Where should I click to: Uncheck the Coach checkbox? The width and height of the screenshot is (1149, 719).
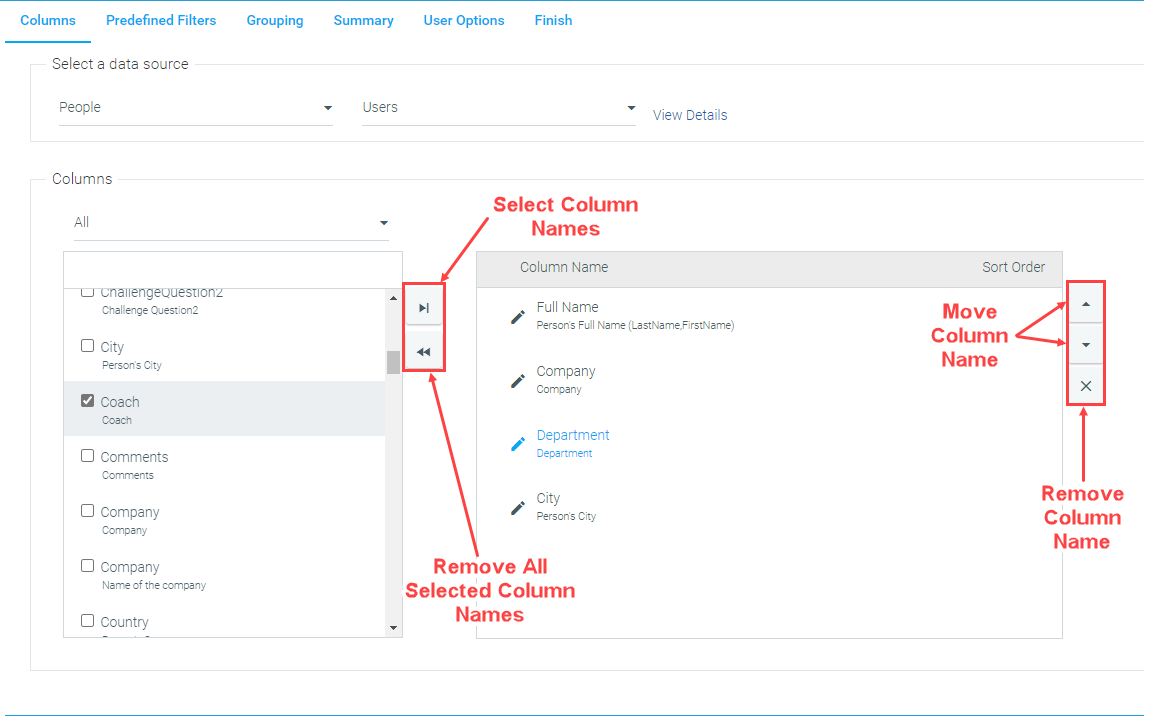[88, 401]
